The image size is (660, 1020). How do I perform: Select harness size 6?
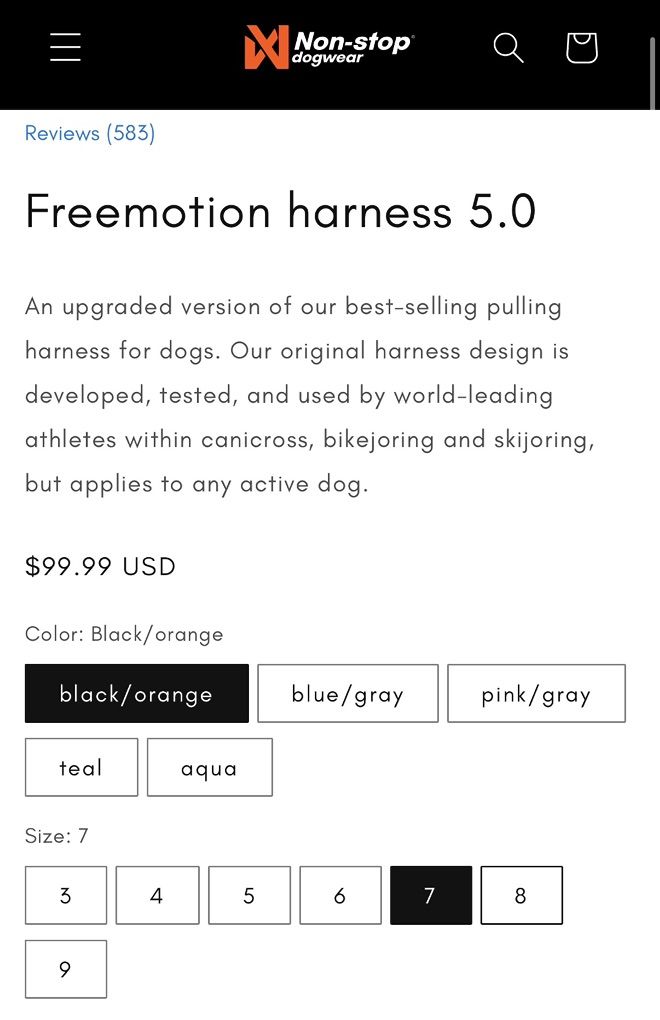point(340,895)
